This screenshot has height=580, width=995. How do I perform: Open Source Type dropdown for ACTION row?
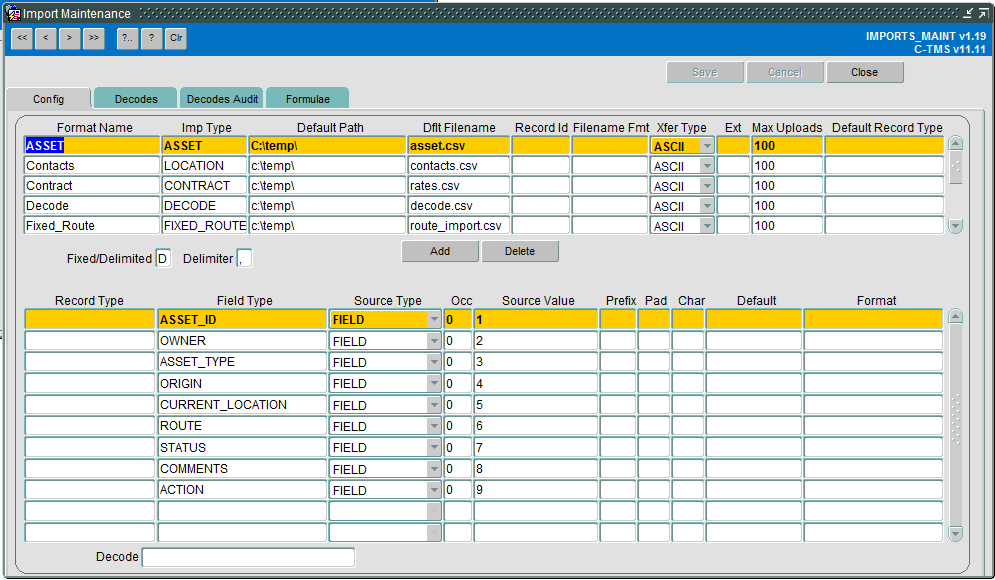coord(434,491)
